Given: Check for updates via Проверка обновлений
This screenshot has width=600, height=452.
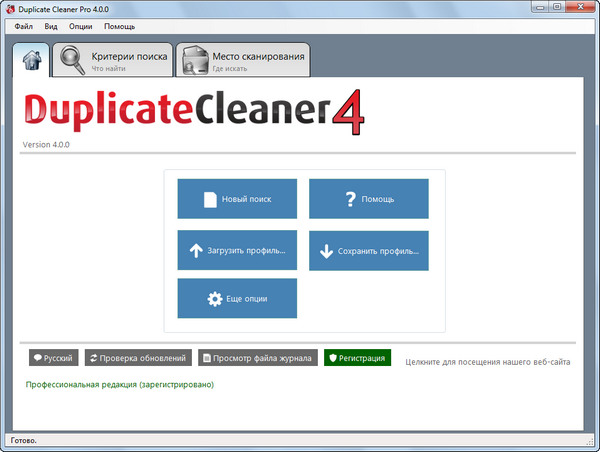Looking at the screenshot, I should [x=137, y=358].
